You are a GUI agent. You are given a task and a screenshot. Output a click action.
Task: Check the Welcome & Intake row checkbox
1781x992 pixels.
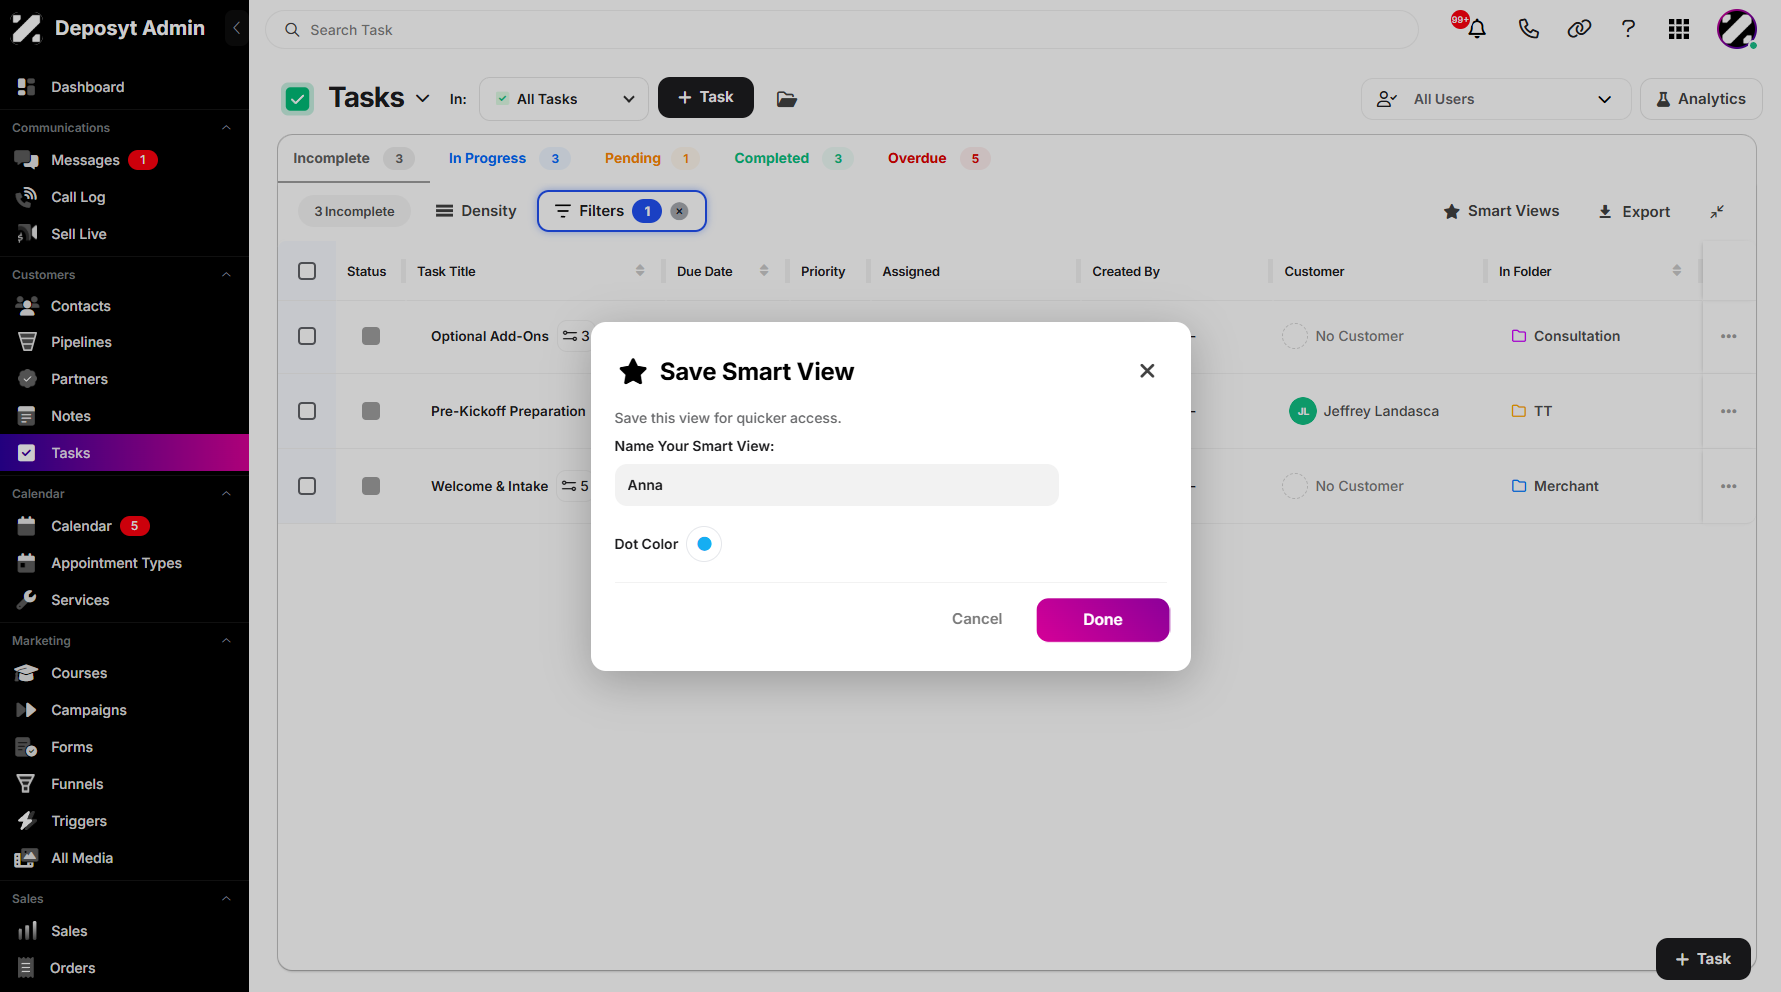coord(307,486)
